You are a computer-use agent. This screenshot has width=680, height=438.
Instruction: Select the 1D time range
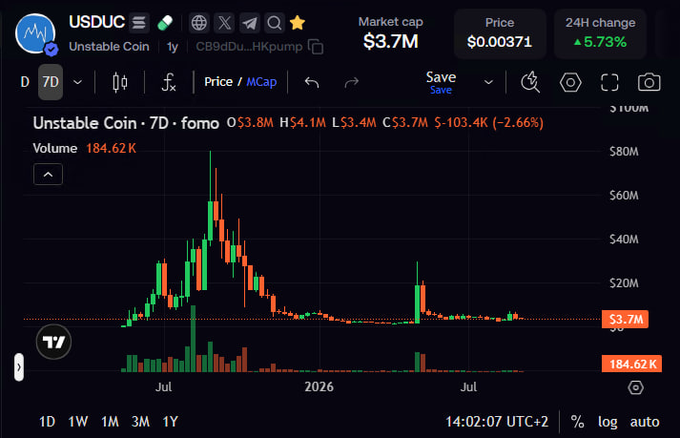(47, 422)
